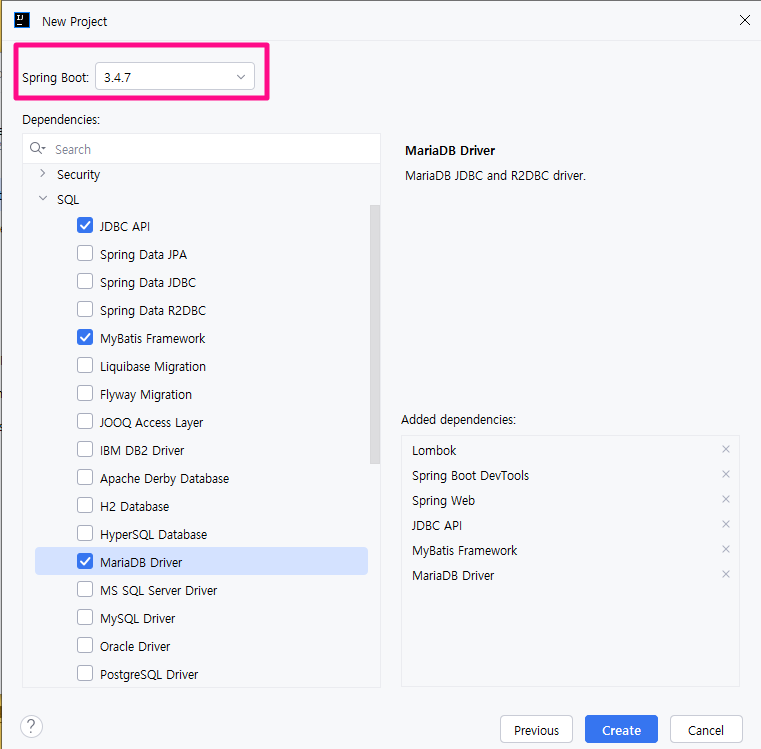
Task: Remove Spring Boot DevTools from added dependencies
Action: coord(726,474)
